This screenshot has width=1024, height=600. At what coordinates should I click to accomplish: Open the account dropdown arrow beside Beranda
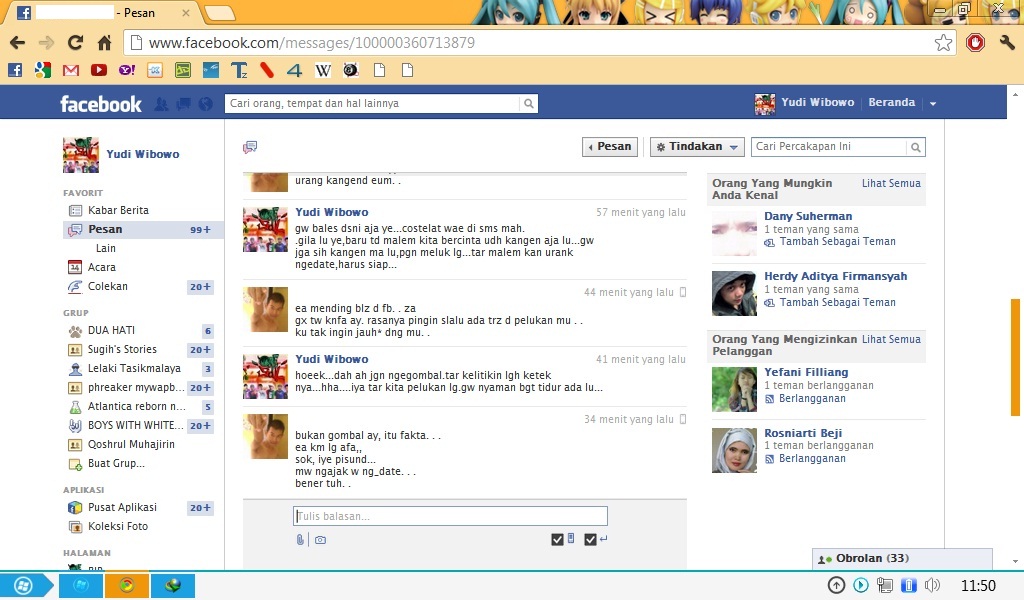click(x=933, y=103)
